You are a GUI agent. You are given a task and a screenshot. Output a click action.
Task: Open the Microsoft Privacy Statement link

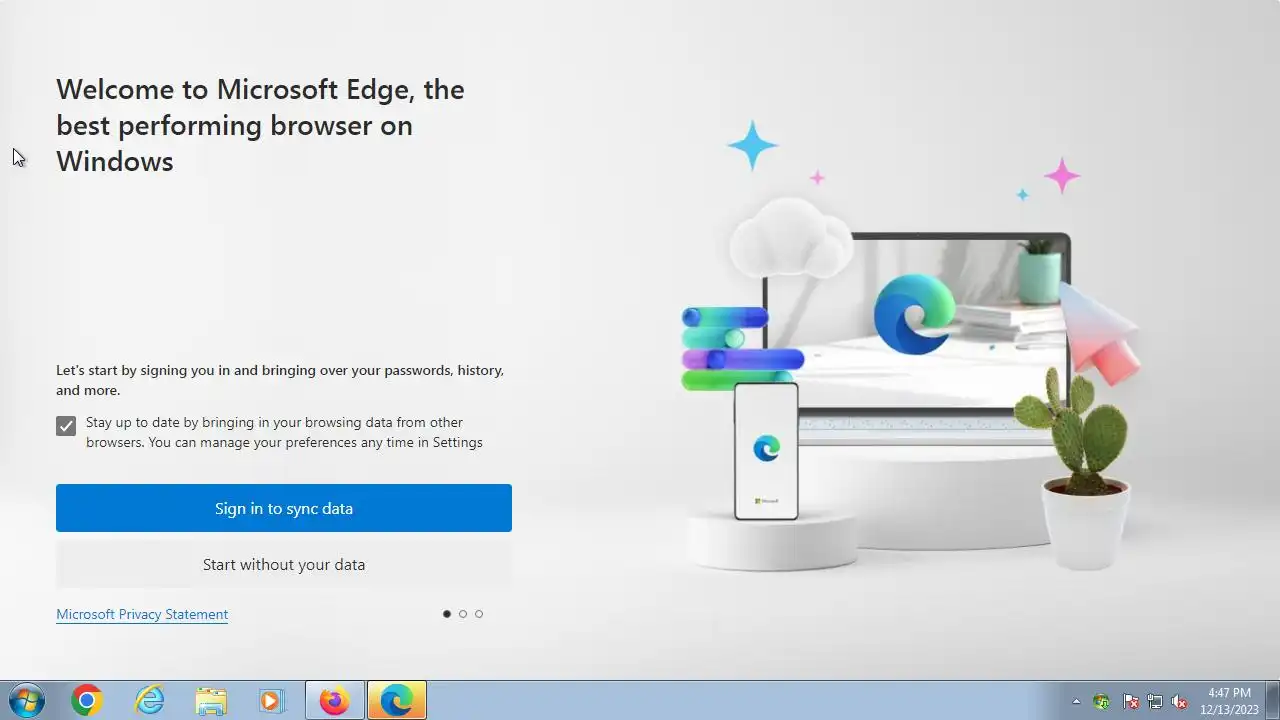(x=142, y=614)
